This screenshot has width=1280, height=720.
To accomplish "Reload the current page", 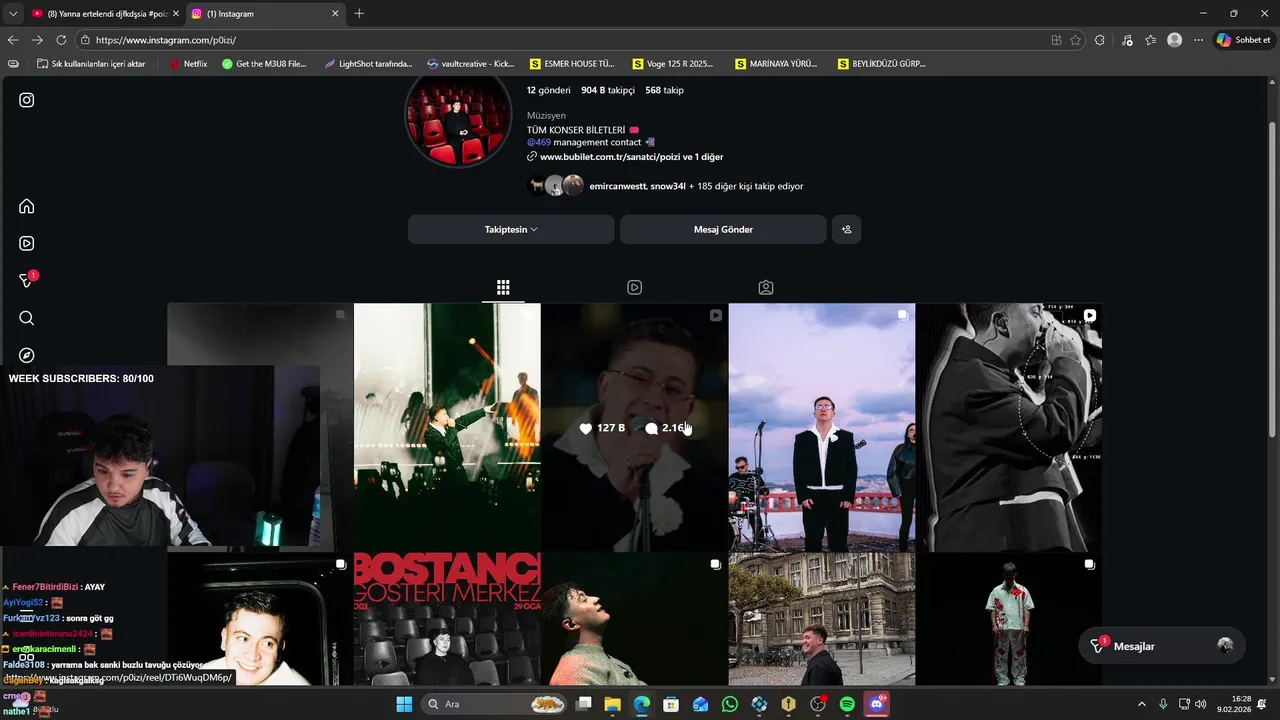I will point(61,40).
